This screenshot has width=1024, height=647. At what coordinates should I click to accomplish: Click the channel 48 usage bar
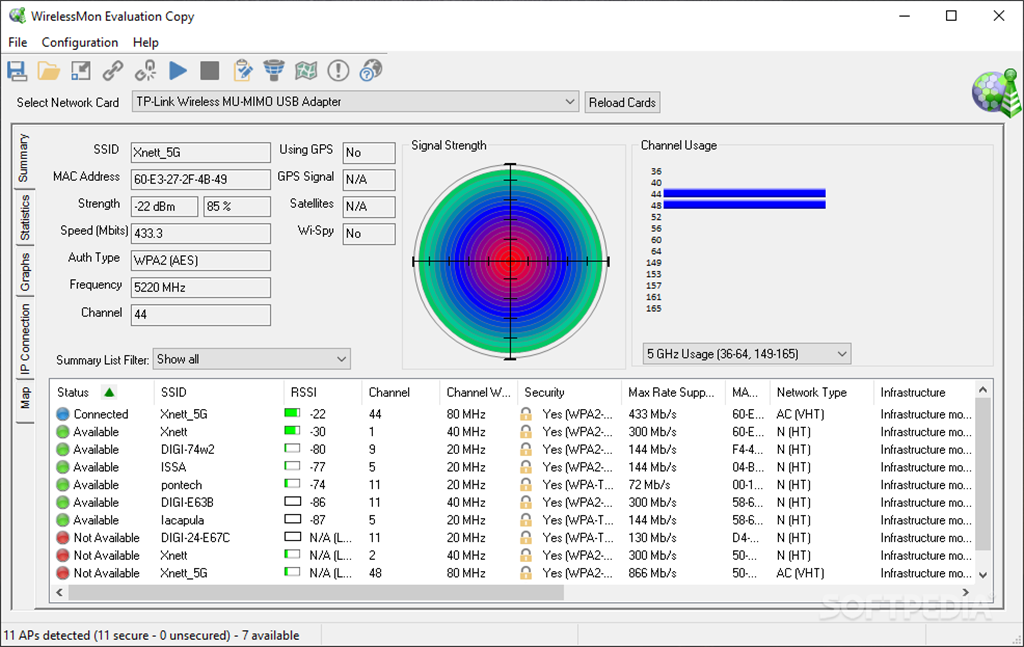744,205
